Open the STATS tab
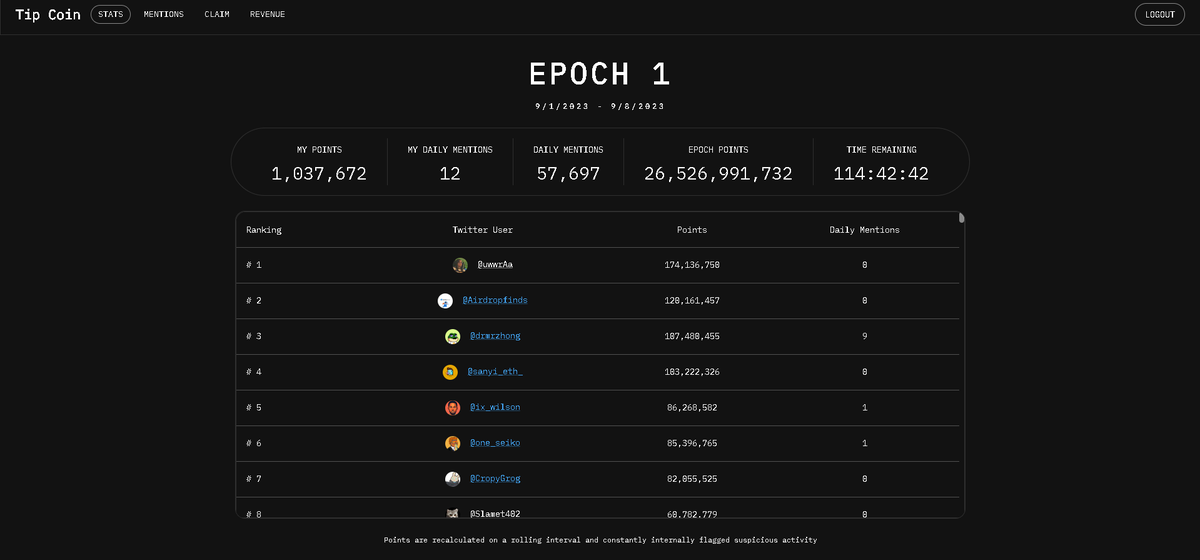Image resolution: width=1200 pixels, height=560 pixels. (x=110, y=15)
